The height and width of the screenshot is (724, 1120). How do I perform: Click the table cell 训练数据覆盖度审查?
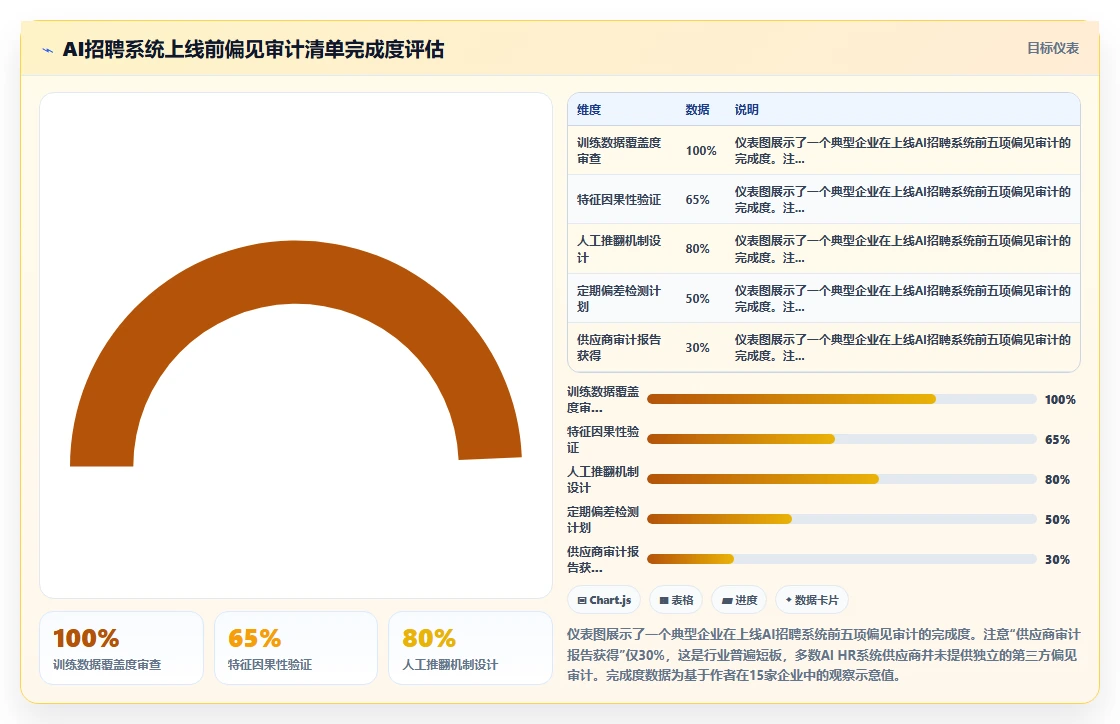click(x=619, y=151)
